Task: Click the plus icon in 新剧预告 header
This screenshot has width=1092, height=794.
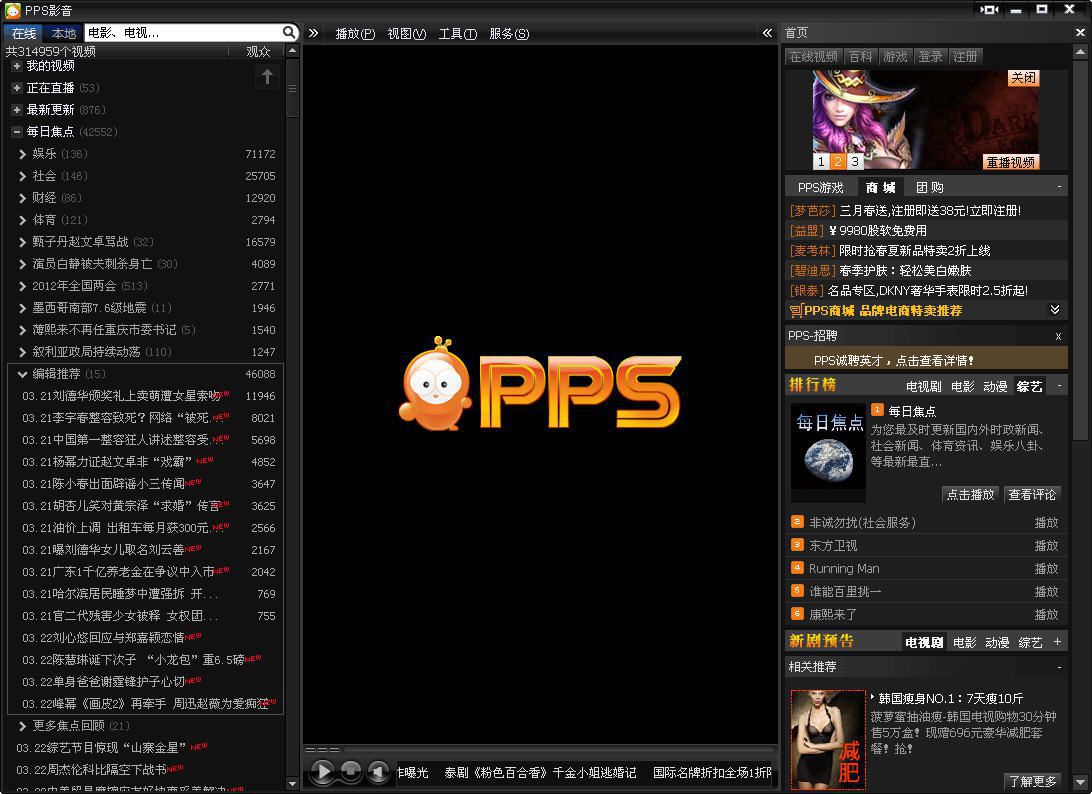Action: tap(1057, 641)
